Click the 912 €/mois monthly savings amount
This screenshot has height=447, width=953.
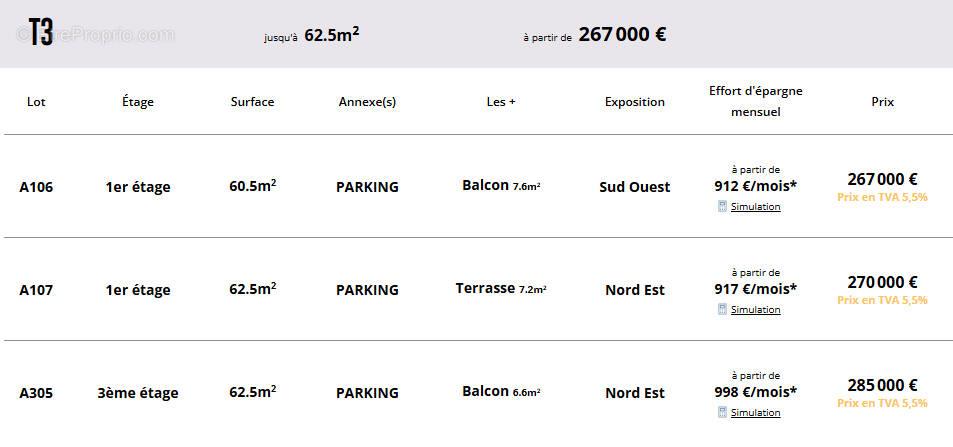[755, 186]
